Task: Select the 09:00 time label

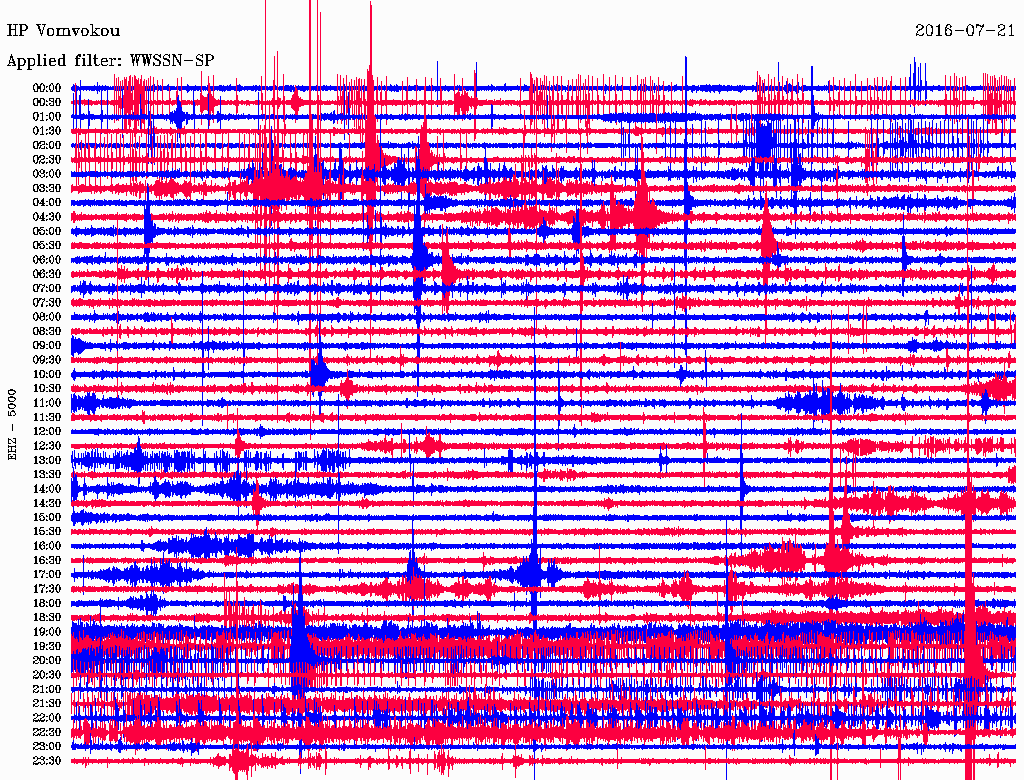Action: pos(47,346)
